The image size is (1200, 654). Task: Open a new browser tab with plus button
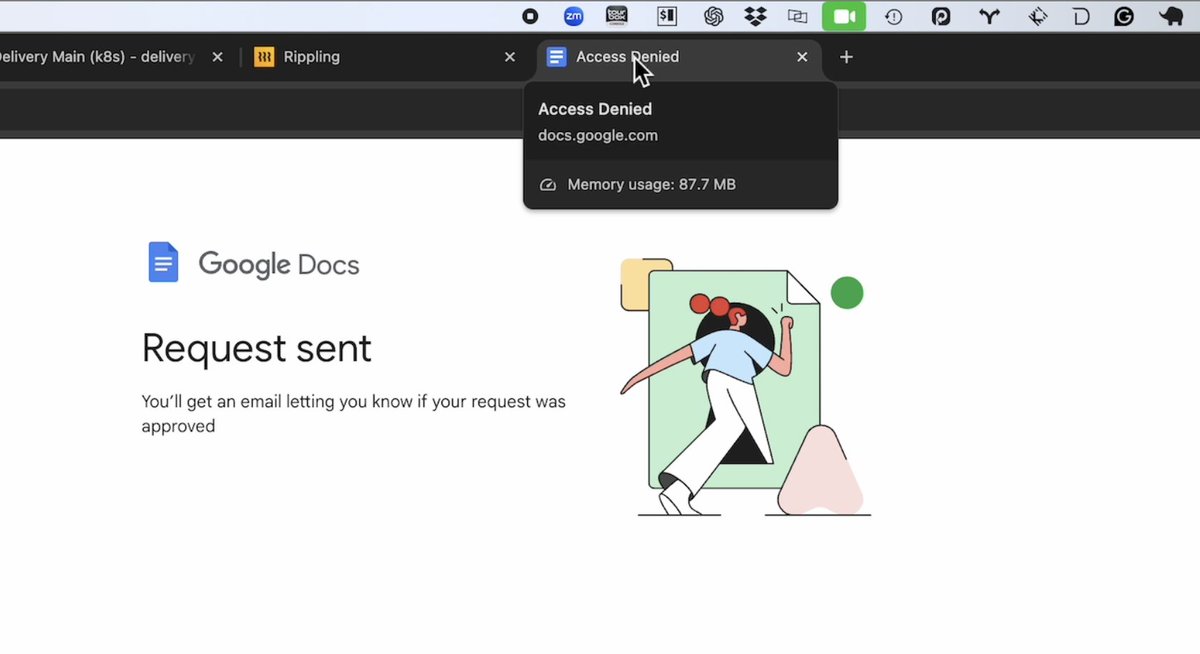tap(846, 57)
